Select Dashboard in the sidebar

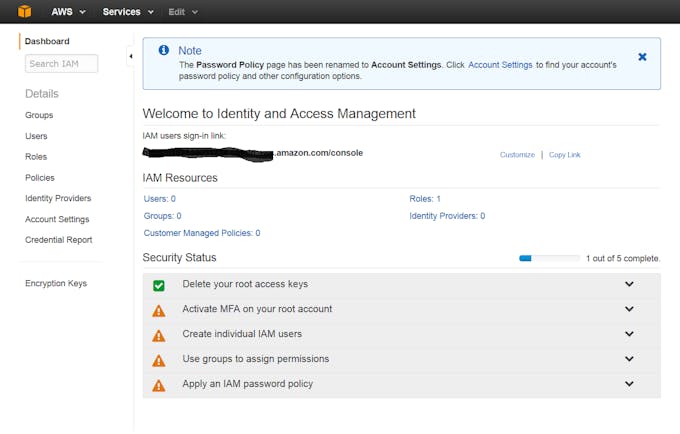[47, 41]
